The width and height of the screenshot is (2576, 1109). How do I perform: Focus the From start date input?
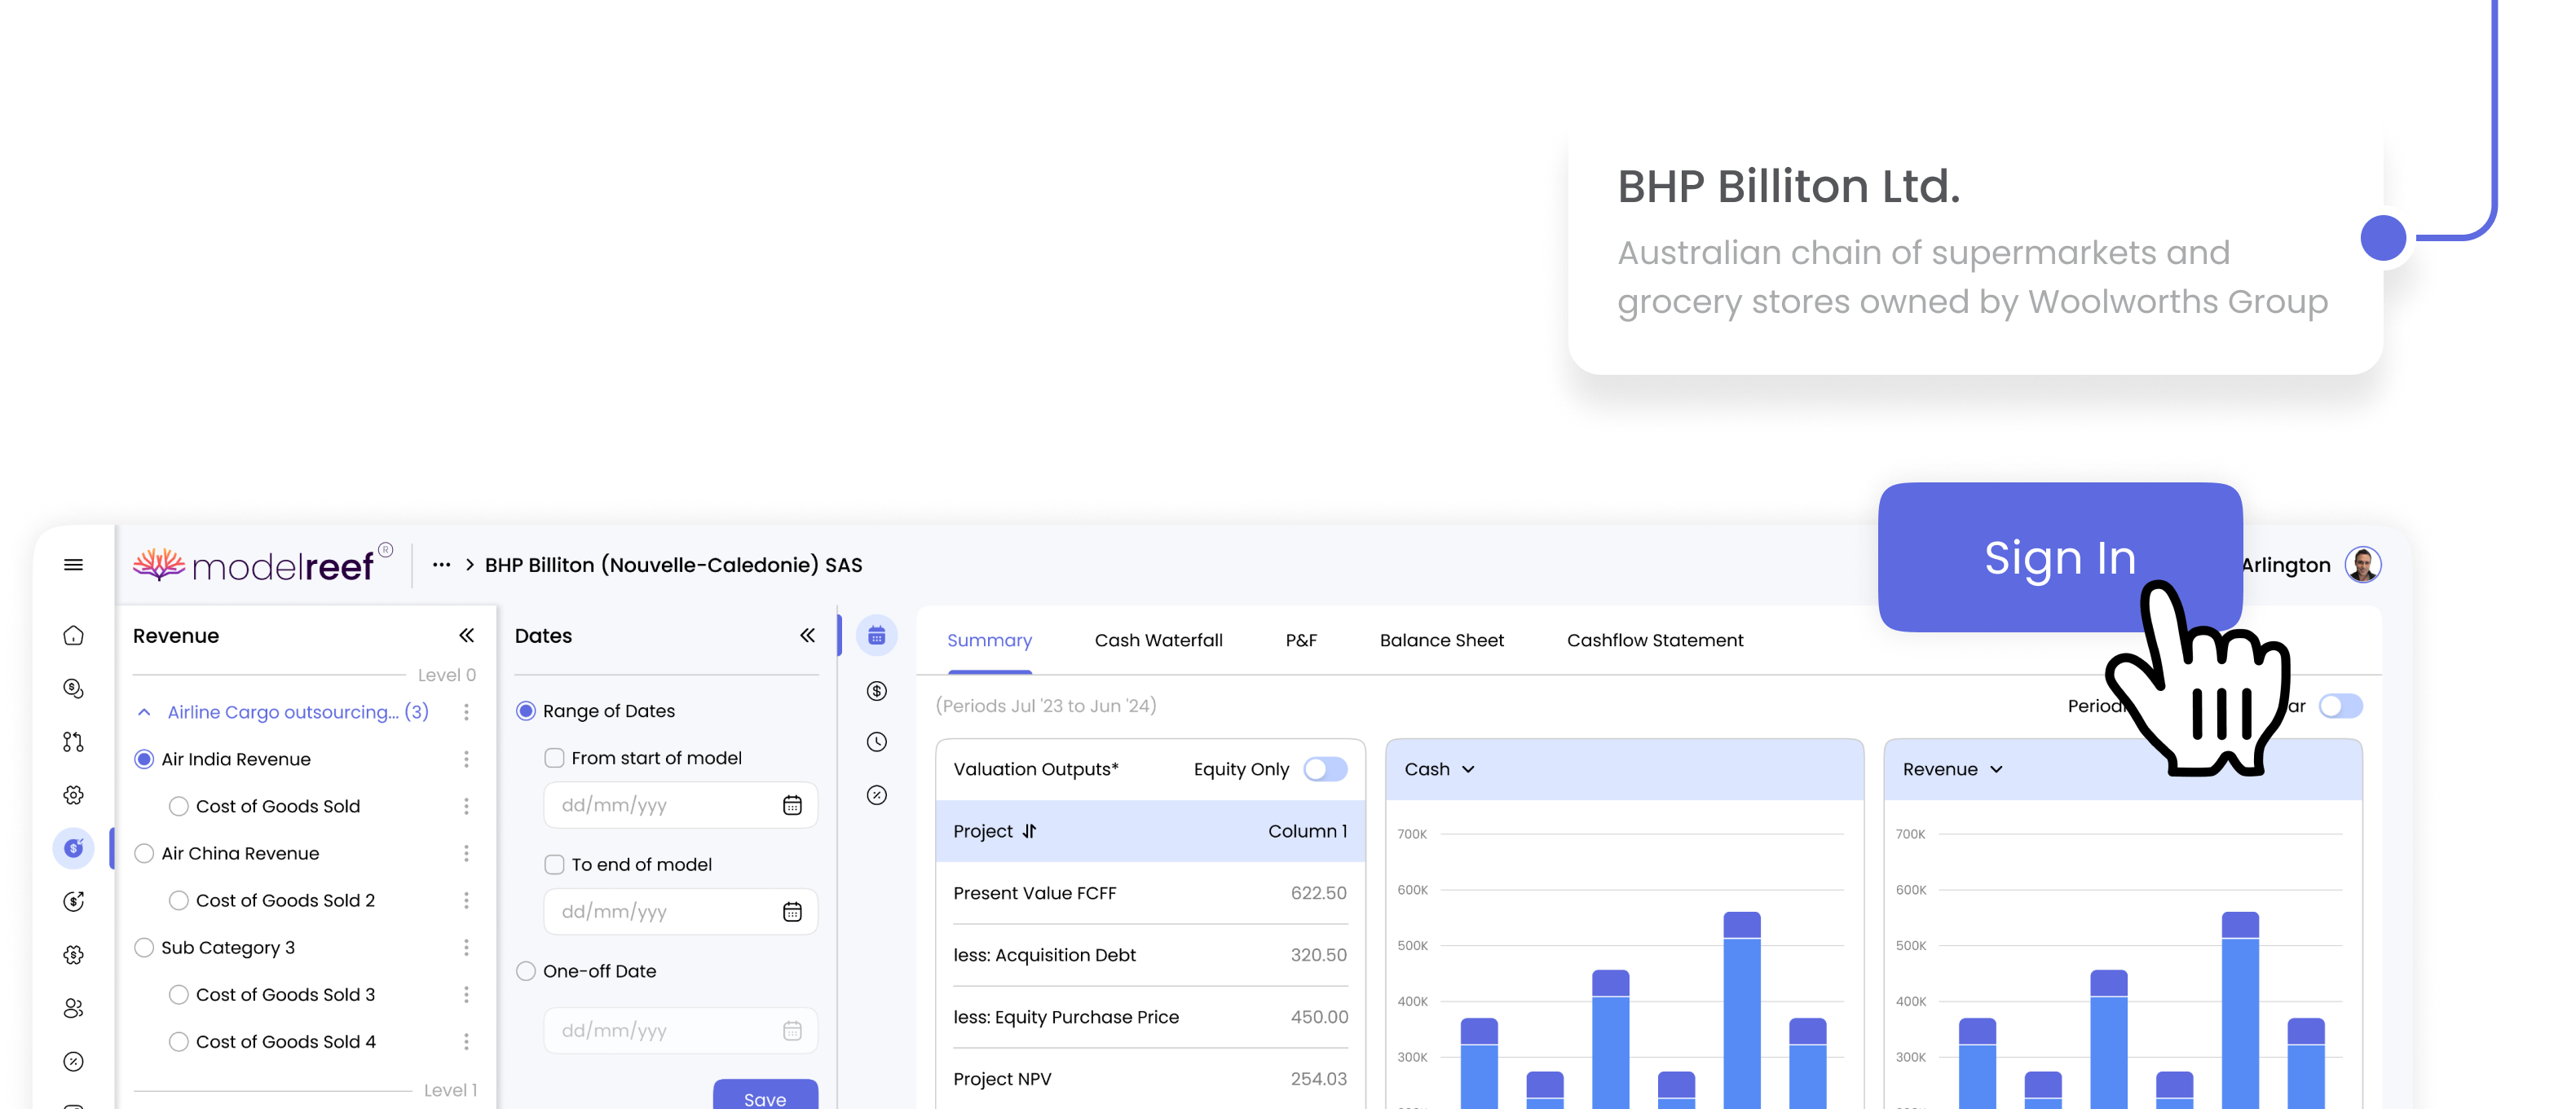(680, 806)
